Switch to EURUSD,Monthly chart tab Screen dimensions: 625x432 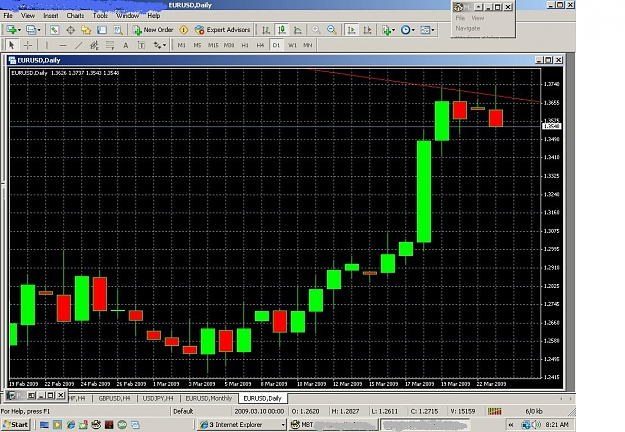click(208, 398)
